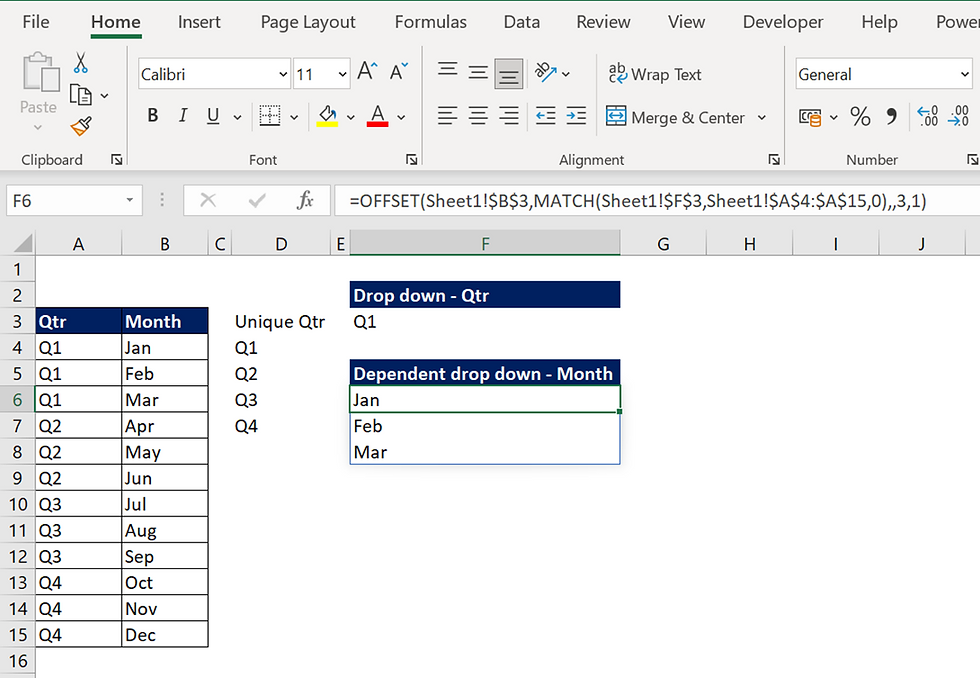The width and height of the screenshot is (980, 678).
Task: Expand Merge & Center options arrow
Action: pyautogui.click(x=762, y=117)
